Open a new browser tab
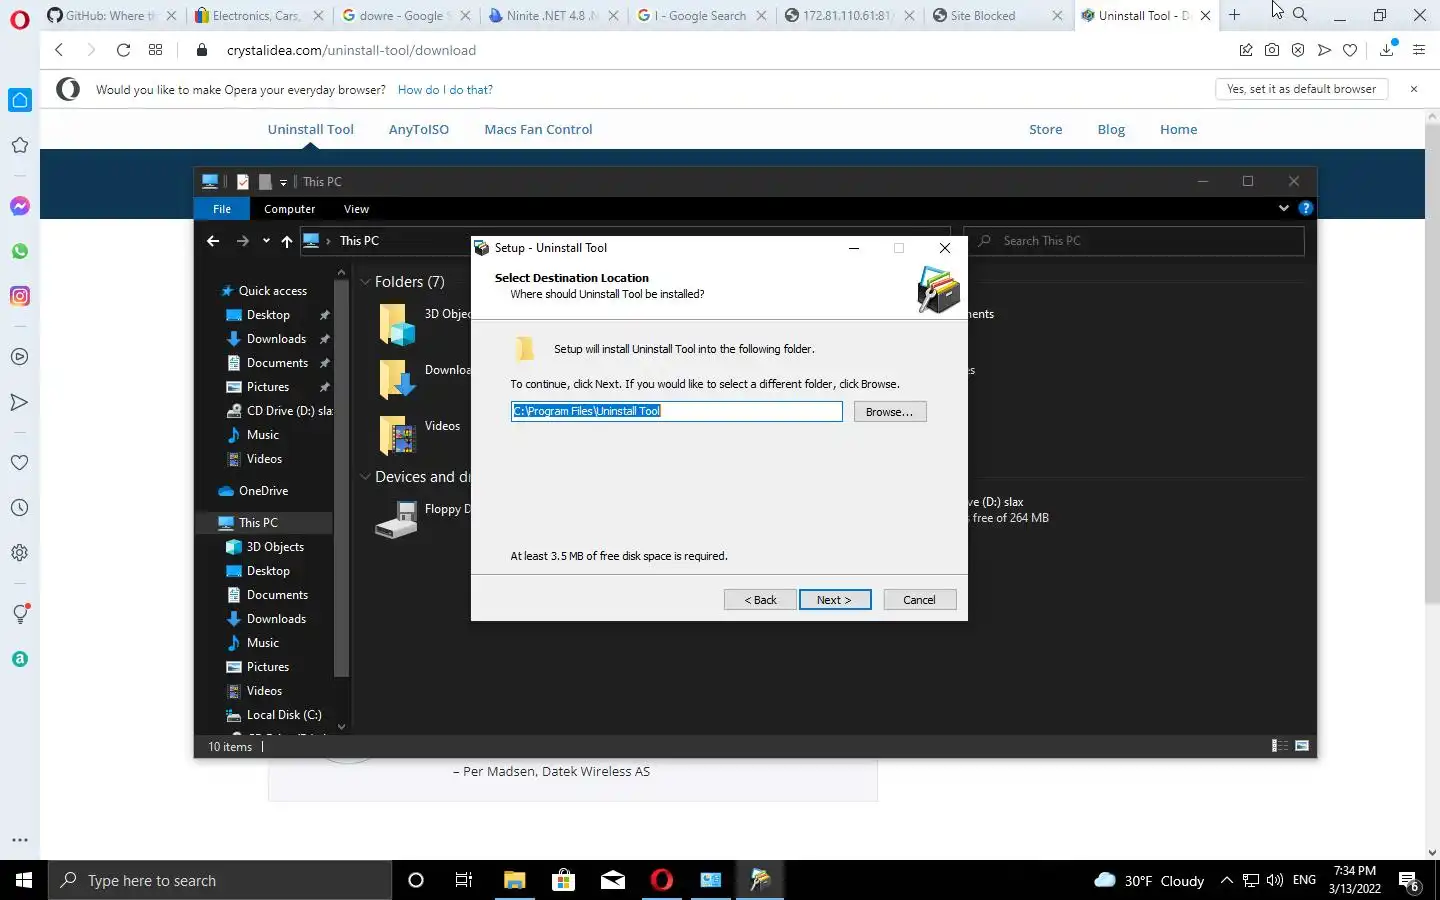The height and width of the screenshot is (900, 1440). point(1235,15)
